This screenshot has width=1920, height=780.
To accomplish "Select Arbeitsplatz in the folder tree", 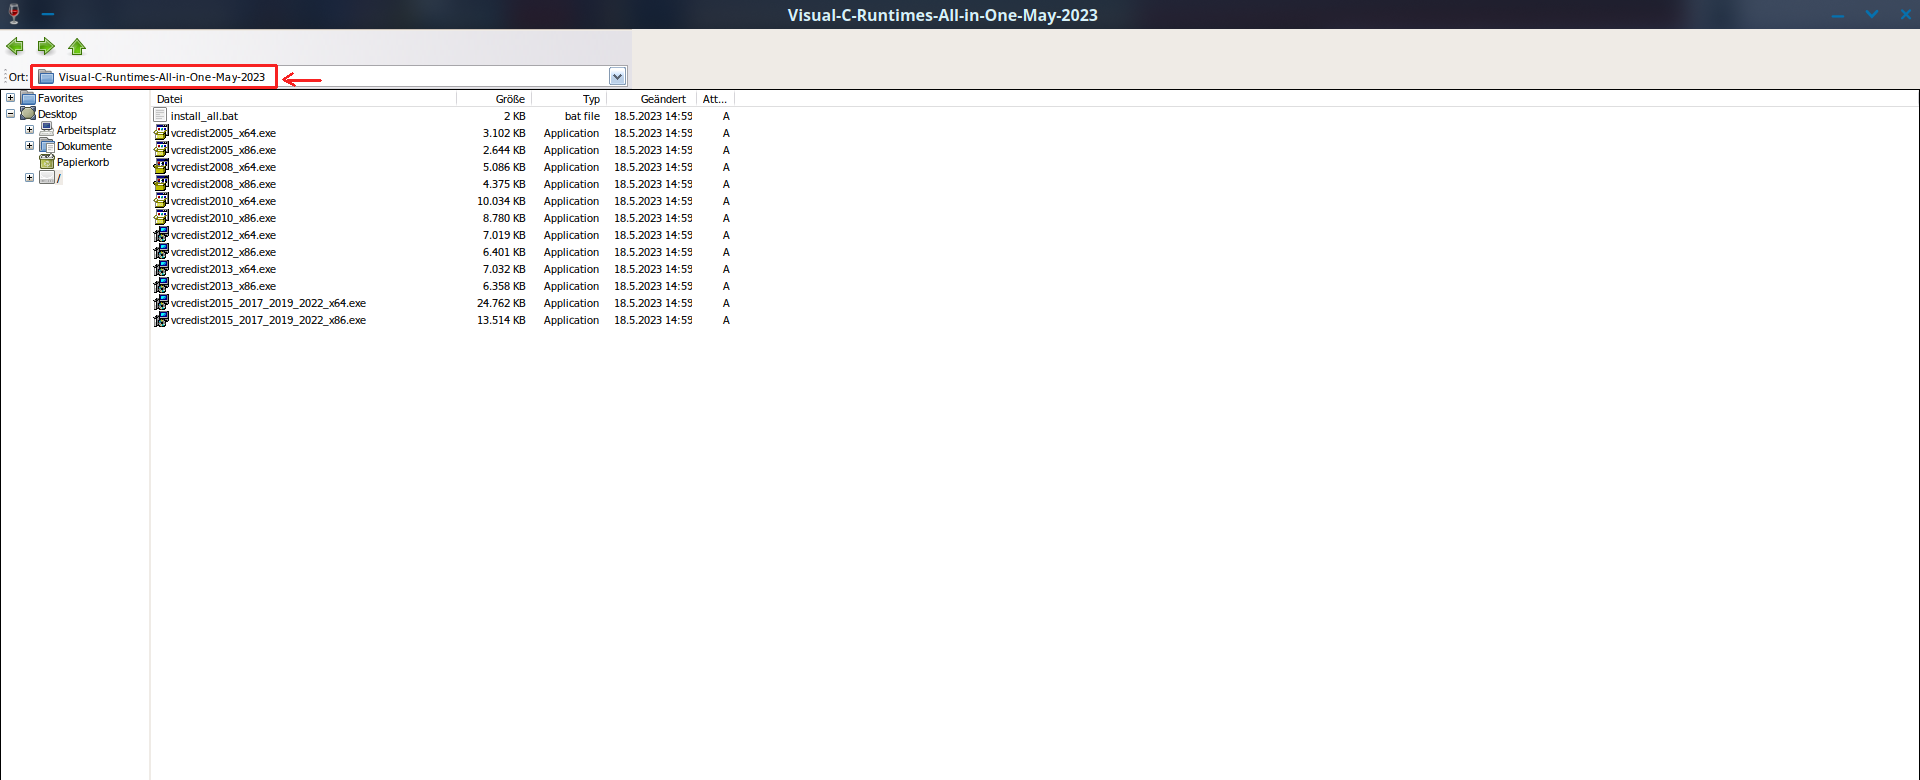I will [x=86, y=130].
